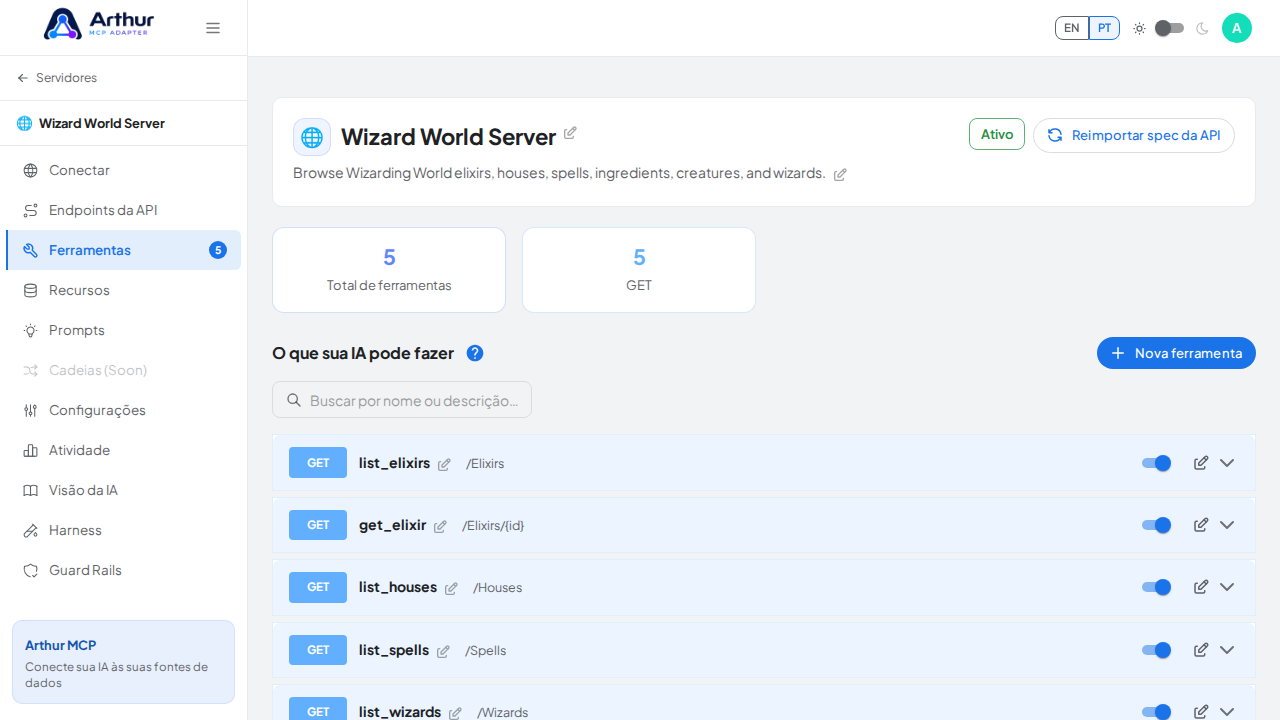Viewport: 1280px width, 720px height.
Task: Click the GET badge on list_elixirs
Action: click(318, 463)
